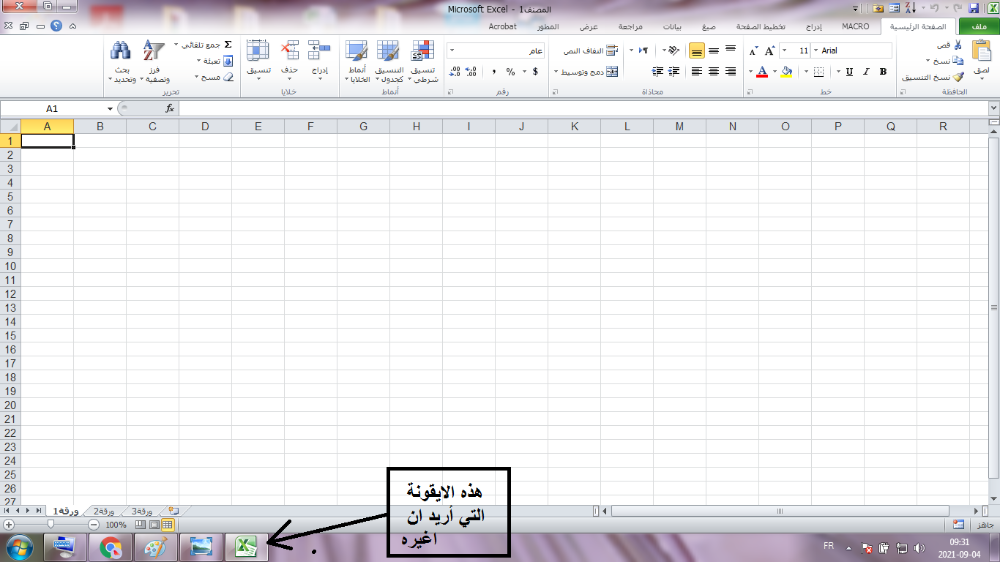Open the Arial font name dropdown
Screen dimensions: 1000x562
[816, 50]
